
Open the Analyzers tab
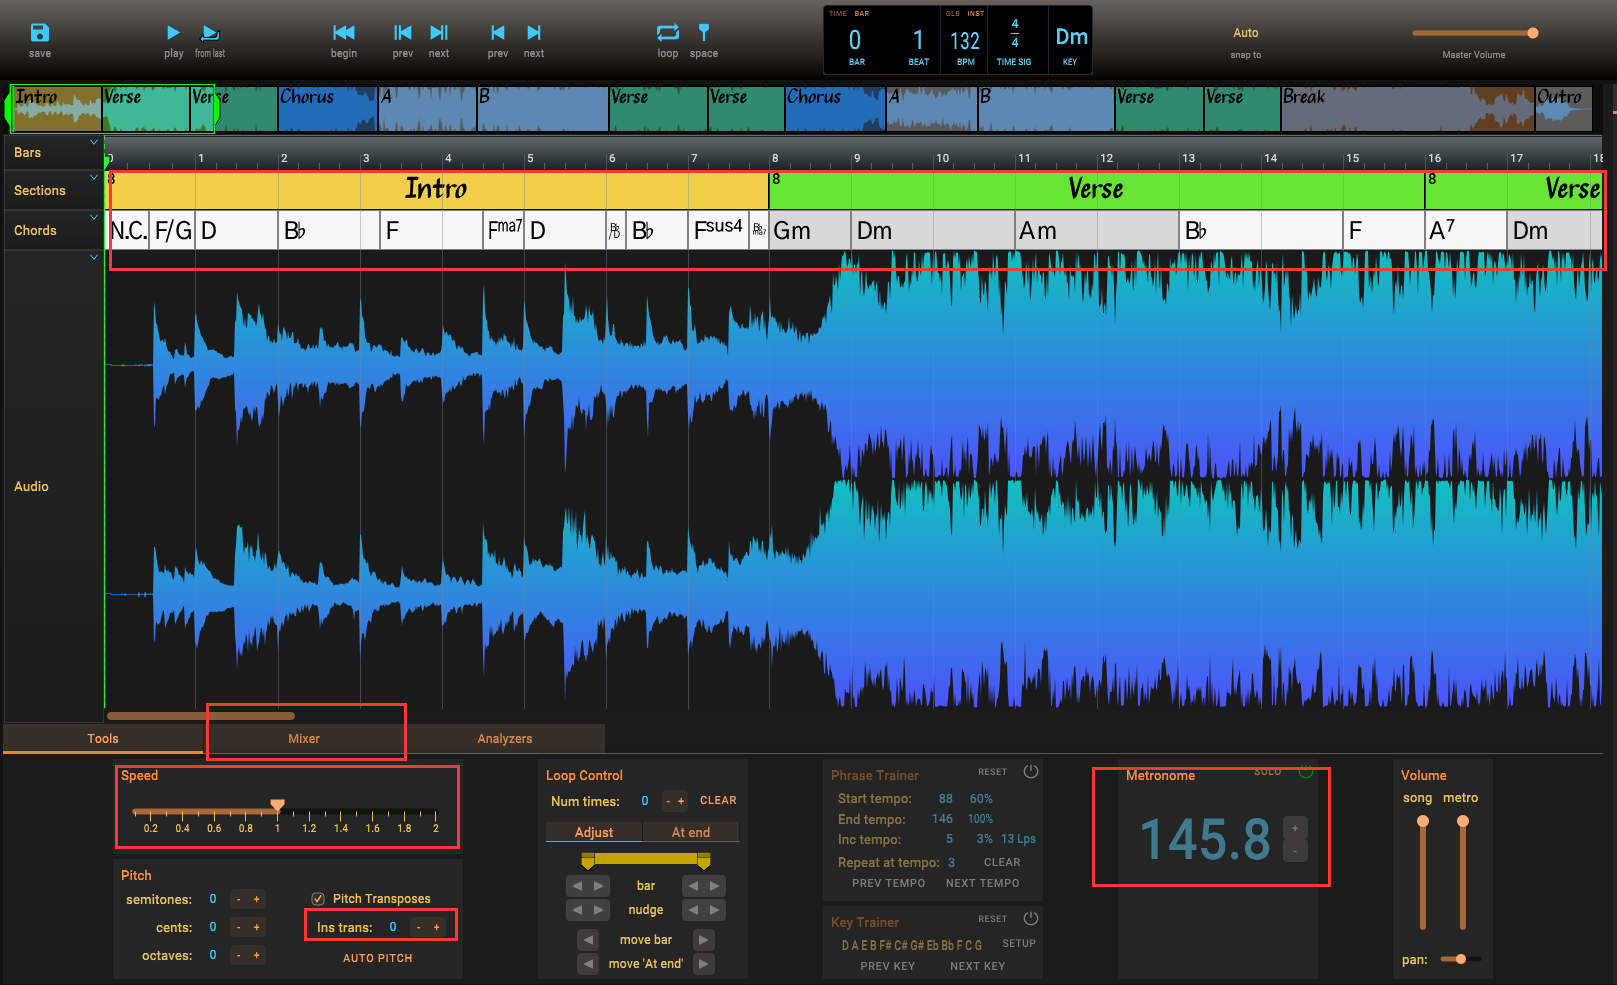click(x=504, y=739)
